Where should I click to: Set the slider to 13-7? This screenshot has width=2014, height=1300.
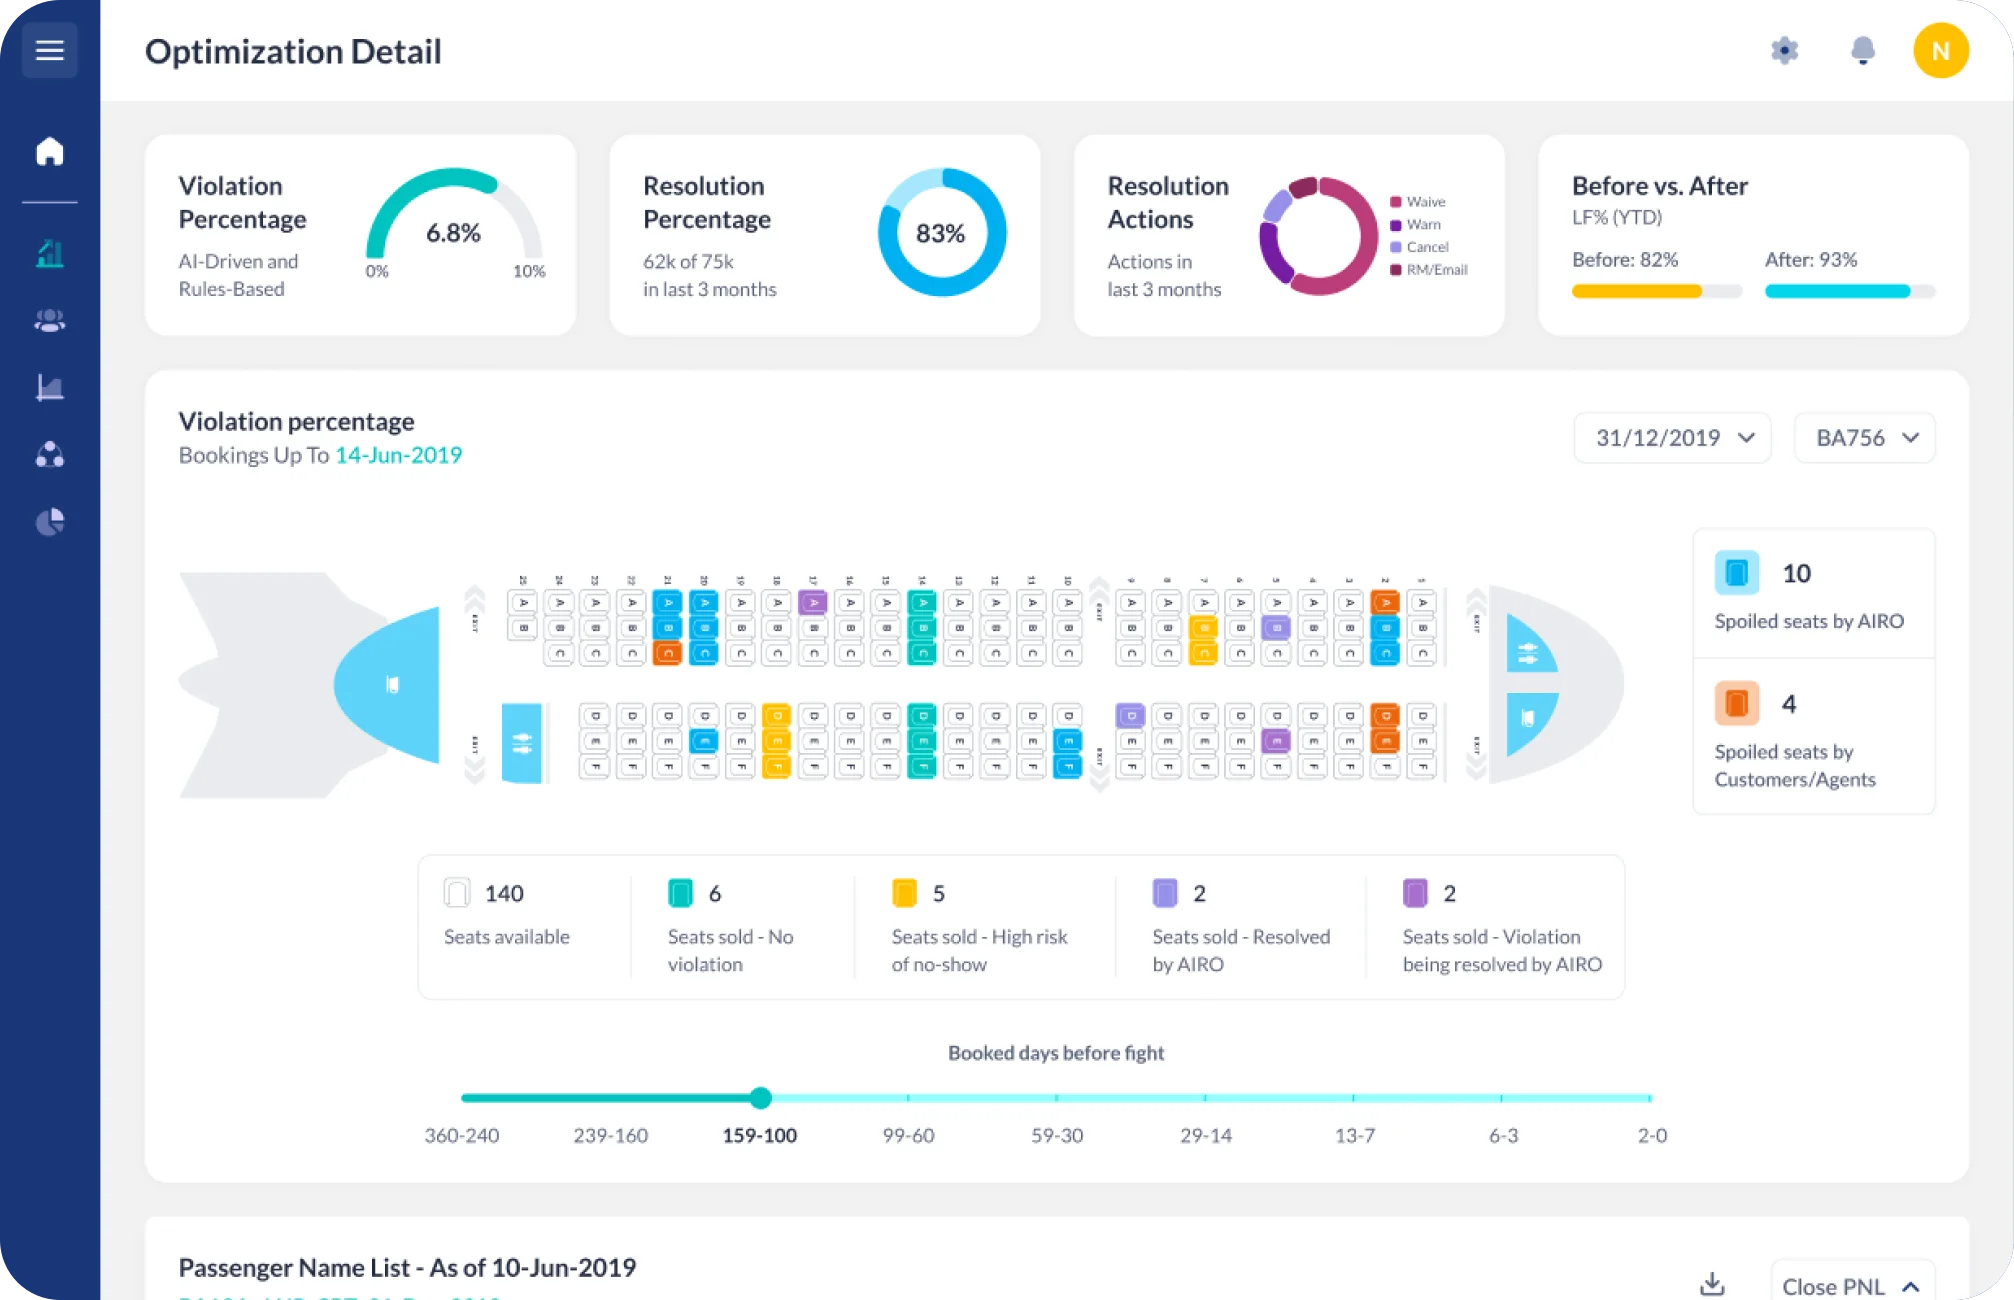1355,1136
